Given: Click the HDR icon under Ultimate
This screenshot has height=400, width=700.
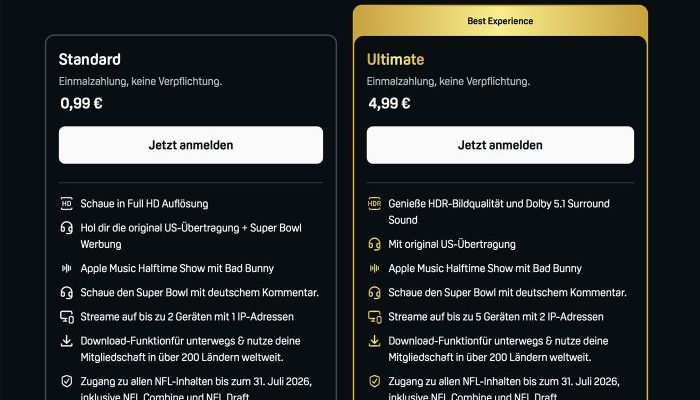Looking at the screenshot, I should [374, 204].
